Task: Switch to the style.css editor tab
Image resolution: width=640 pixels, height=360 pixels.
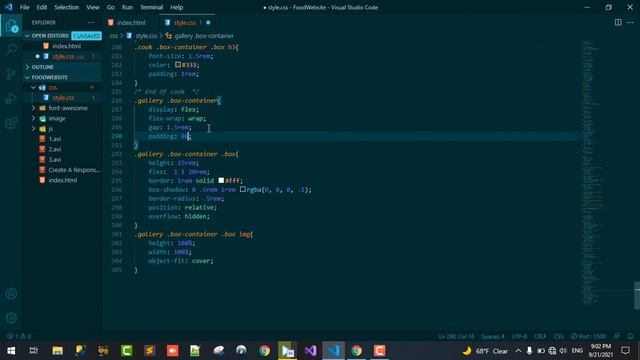Action: 184,22
